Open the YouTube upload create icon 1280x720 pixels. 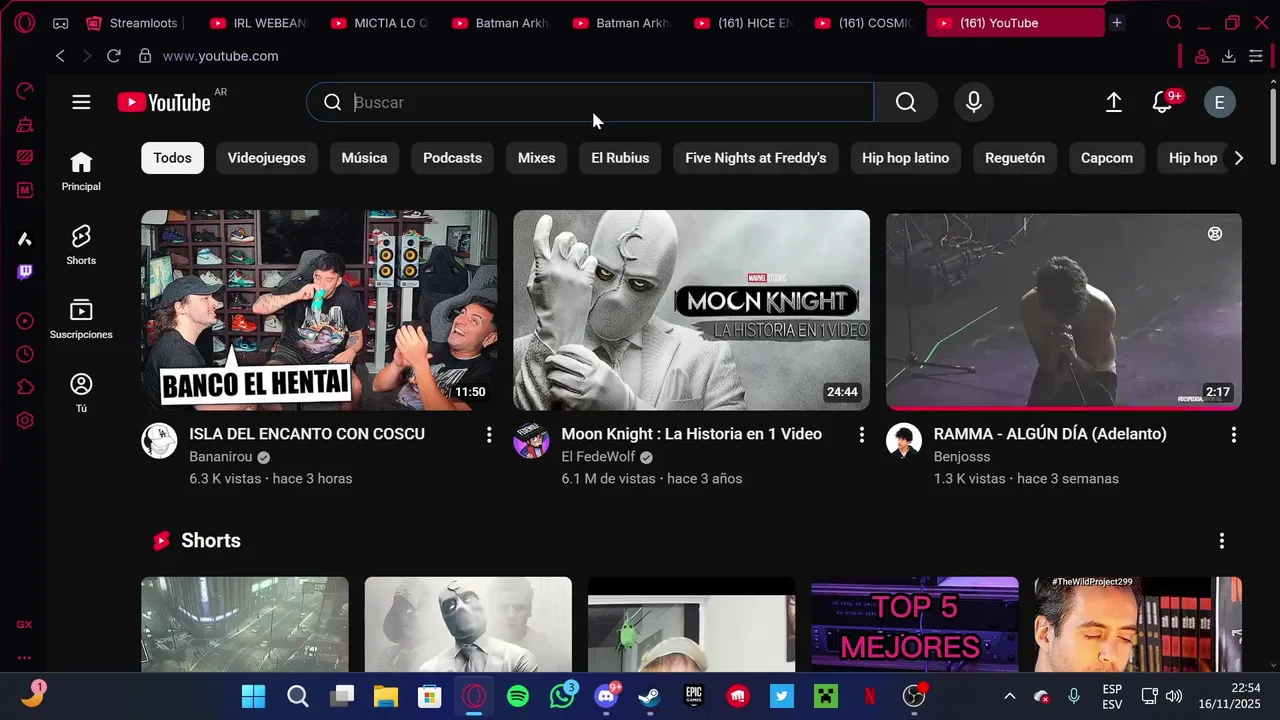(1113, 102)
